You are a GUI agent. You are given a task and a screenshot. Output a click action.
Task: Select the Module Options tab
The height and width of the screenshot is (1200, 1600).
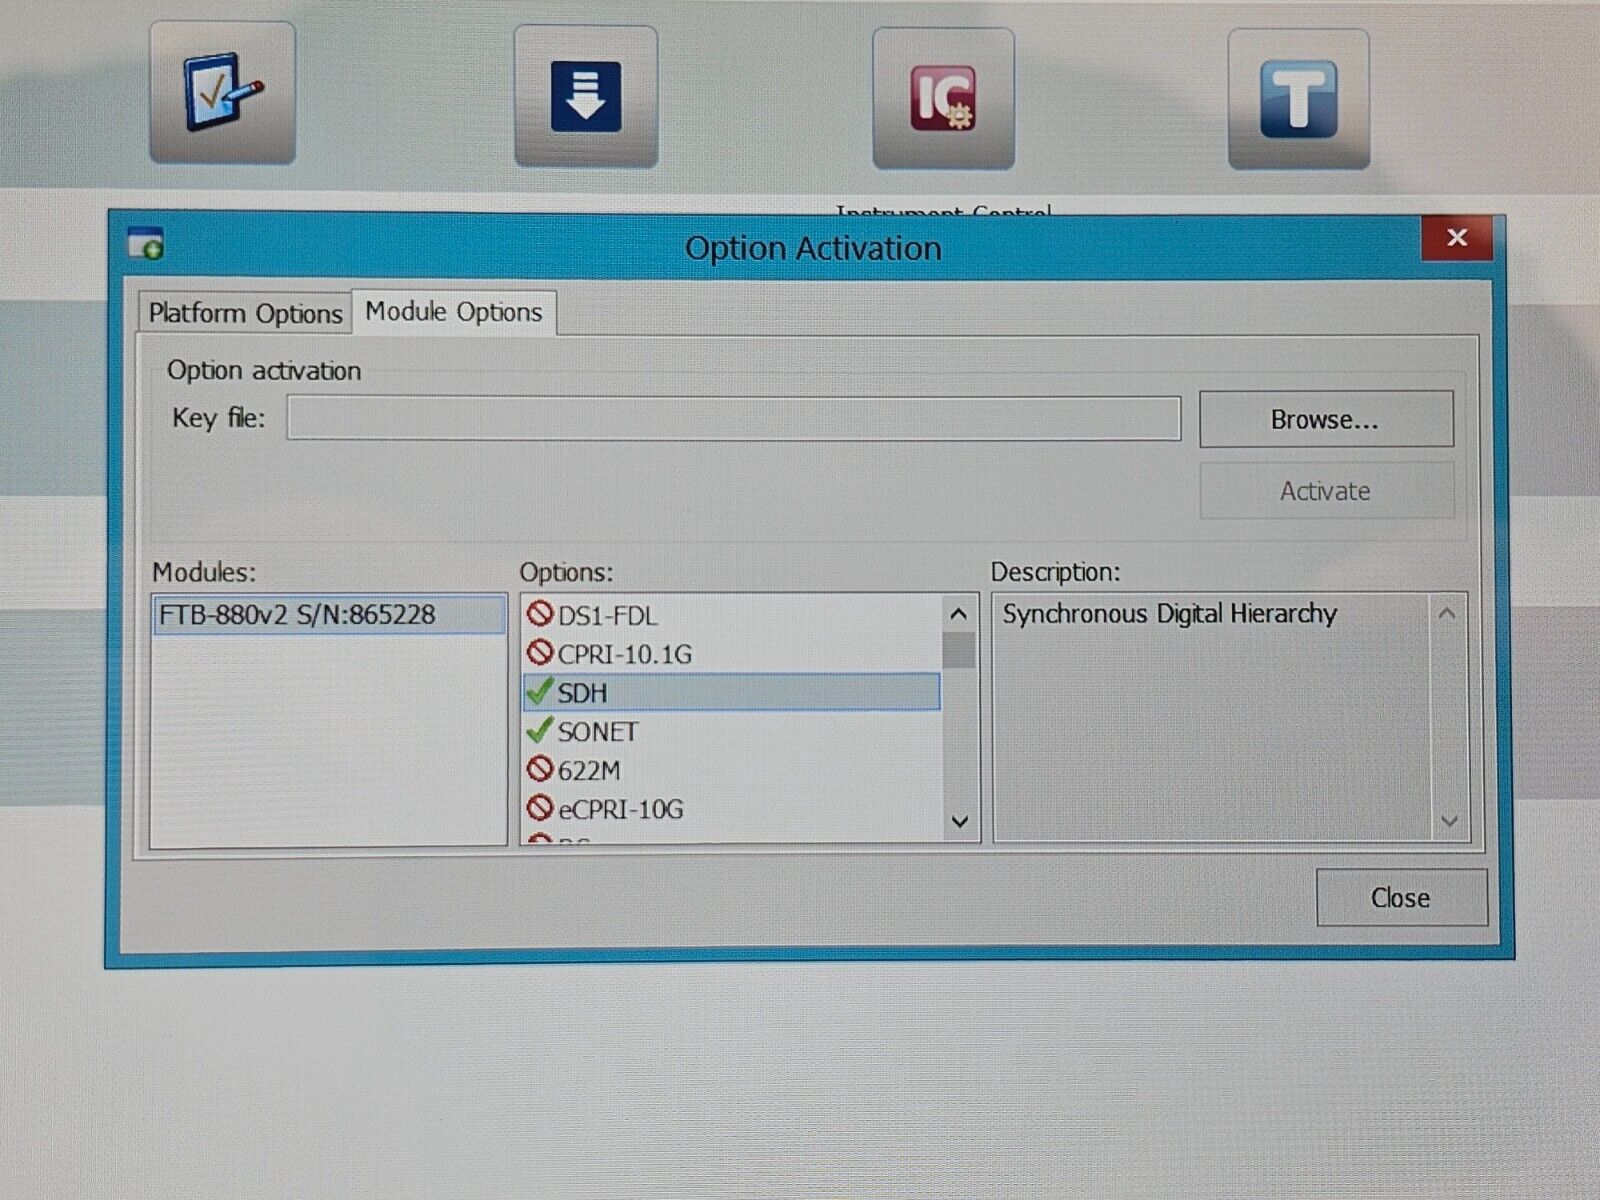tap(454, 312)
